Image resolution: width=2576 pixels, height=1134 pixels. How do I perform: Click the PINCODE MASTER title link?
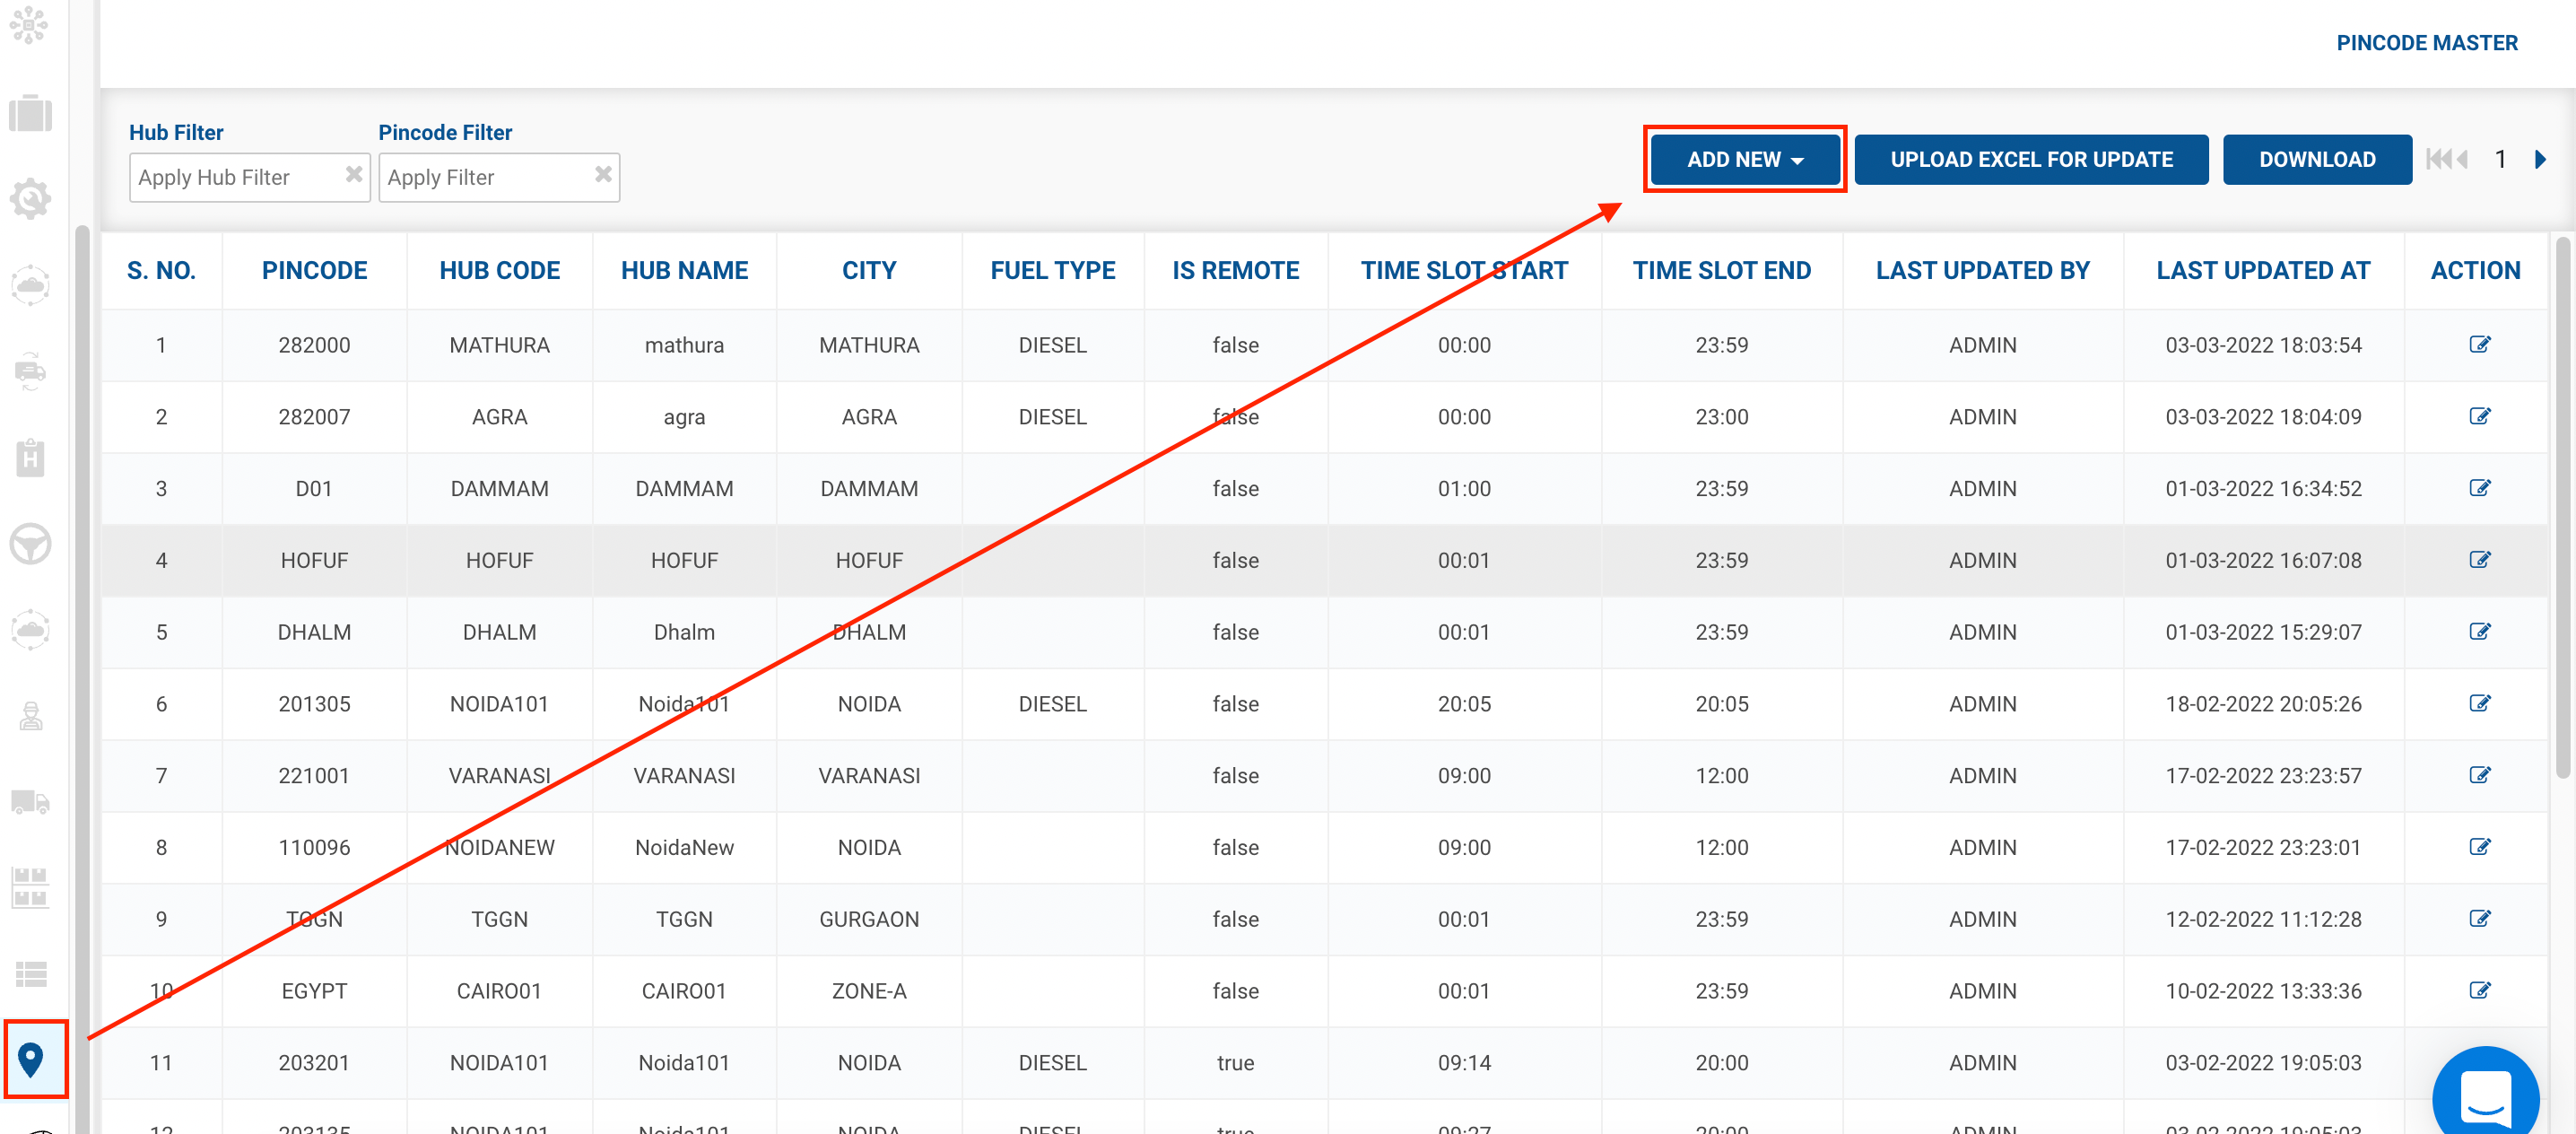[x=2426, y=43]
